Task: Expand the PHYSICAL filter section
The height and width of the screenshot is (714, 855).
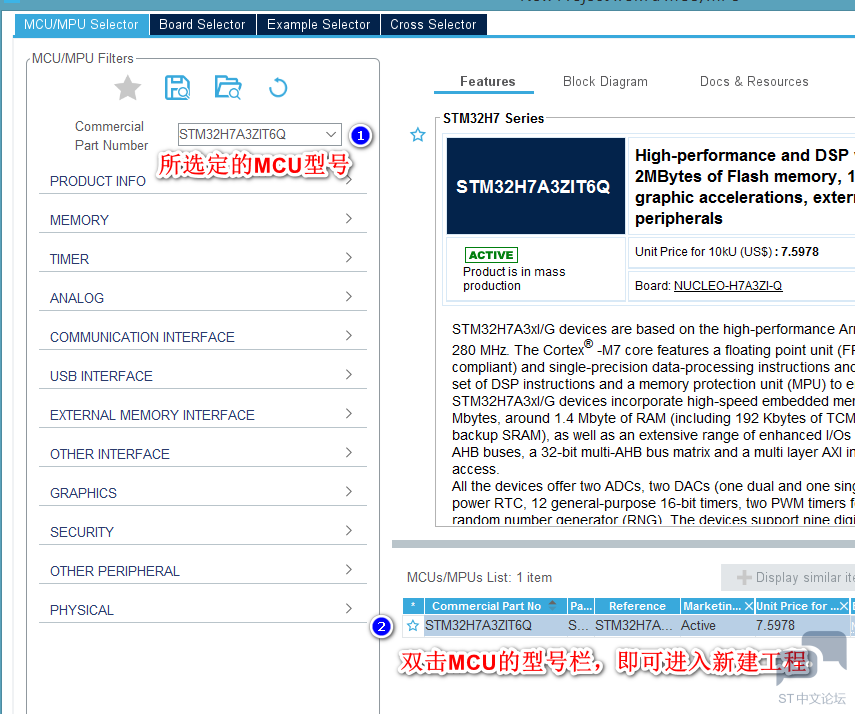Action: click(203, 610)
